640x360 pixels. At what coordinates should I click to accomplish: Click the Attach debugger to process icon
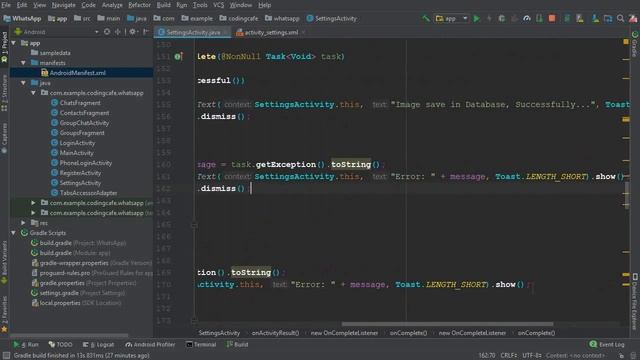539,18
